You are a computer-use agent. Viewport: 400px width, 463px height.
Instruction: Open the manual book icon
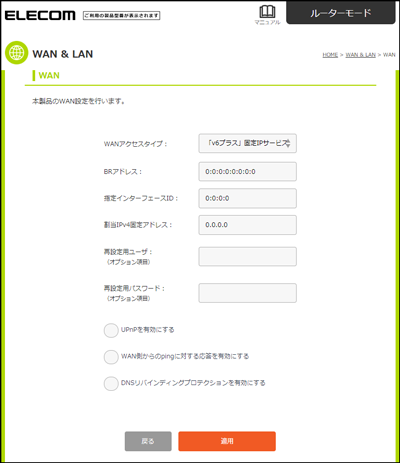pyautogui.click(x=267, y=12)
